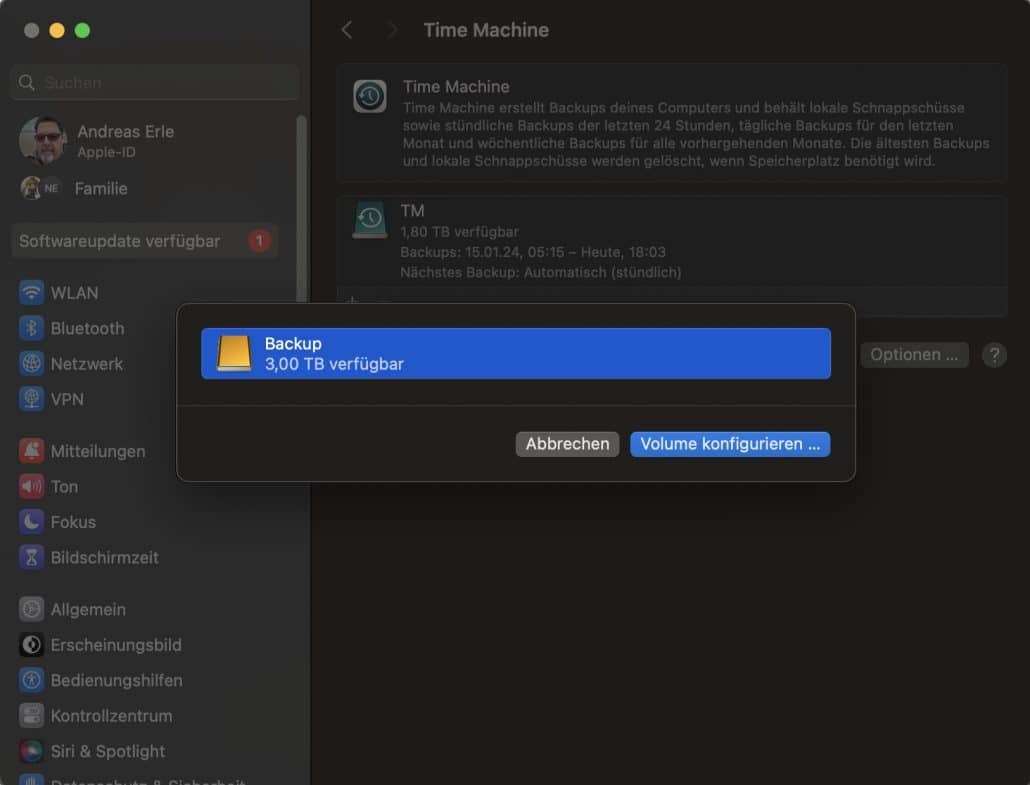
Task: Click the magnifier icon in search field
Action: [x=26, y=83]
